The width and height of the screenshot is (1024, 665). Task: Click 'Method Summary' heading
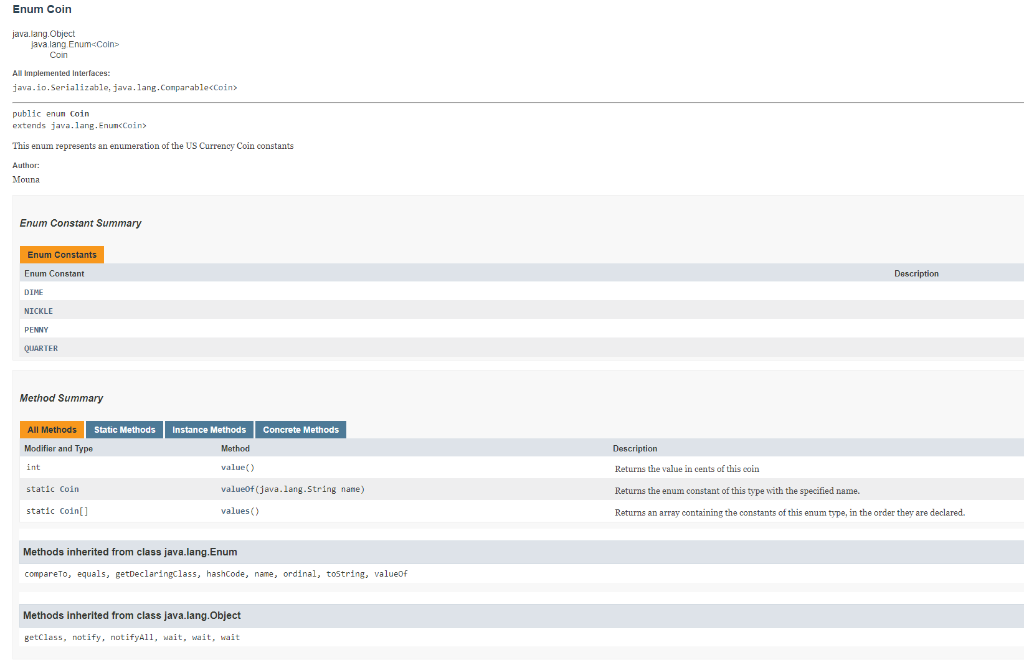point(61,398)
